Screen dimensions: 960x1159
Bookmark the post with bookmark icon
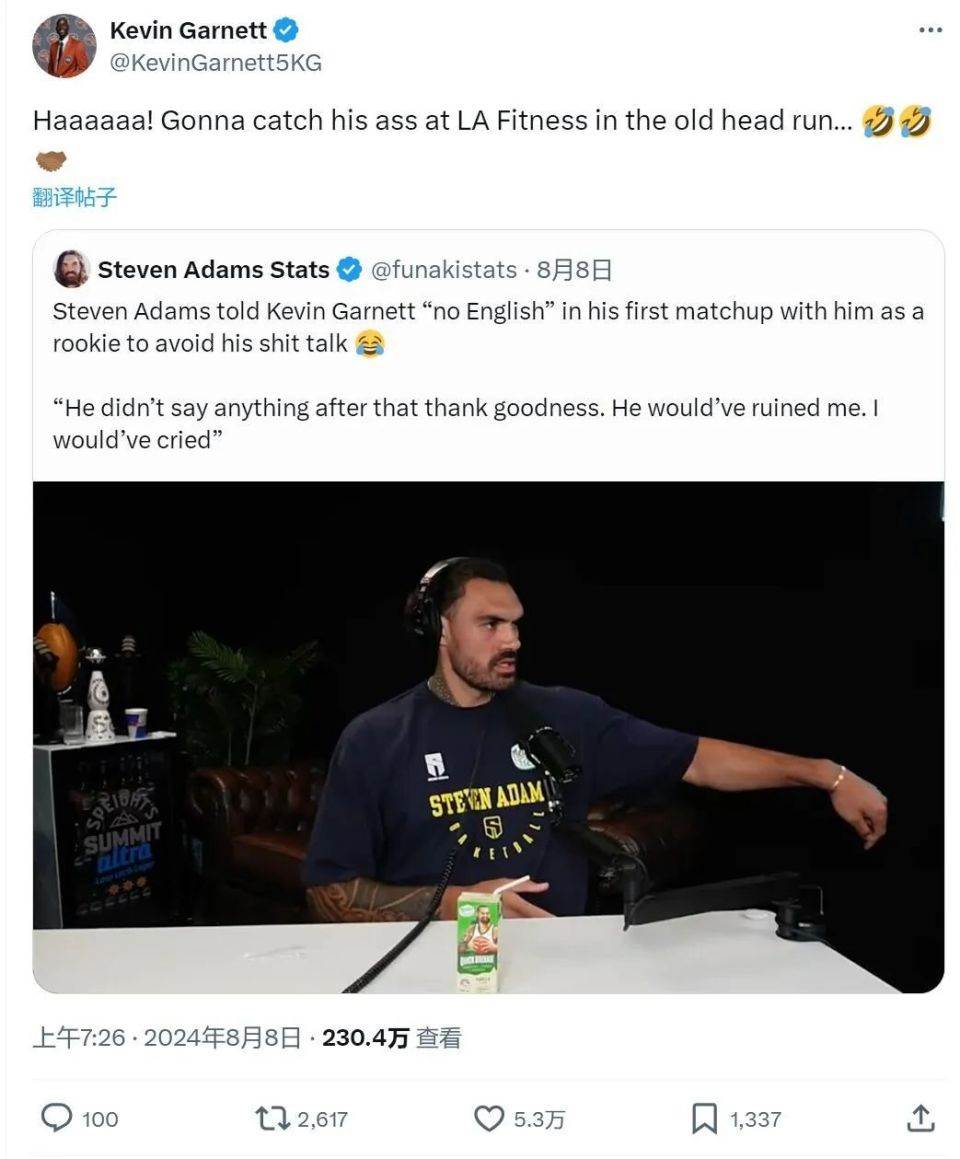pyautogui.click(x=704, y=1118)
